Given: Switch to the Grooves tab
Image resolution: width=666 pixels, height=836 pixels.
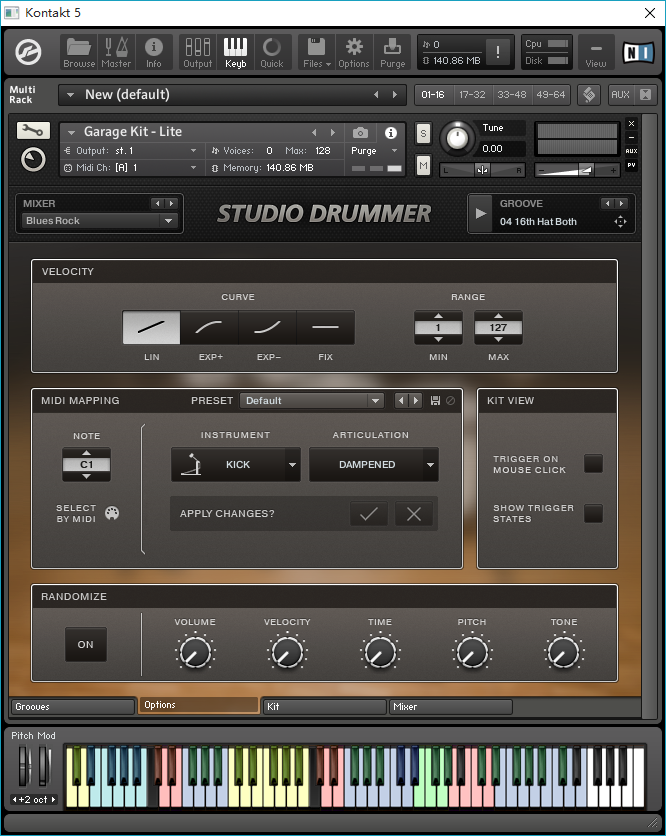Looking at the screenshot, I should click(73, 706).
